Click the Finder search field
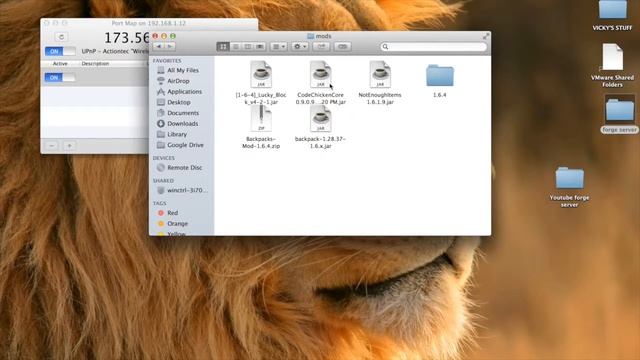 pyautogui.click(x=433, y=47)
